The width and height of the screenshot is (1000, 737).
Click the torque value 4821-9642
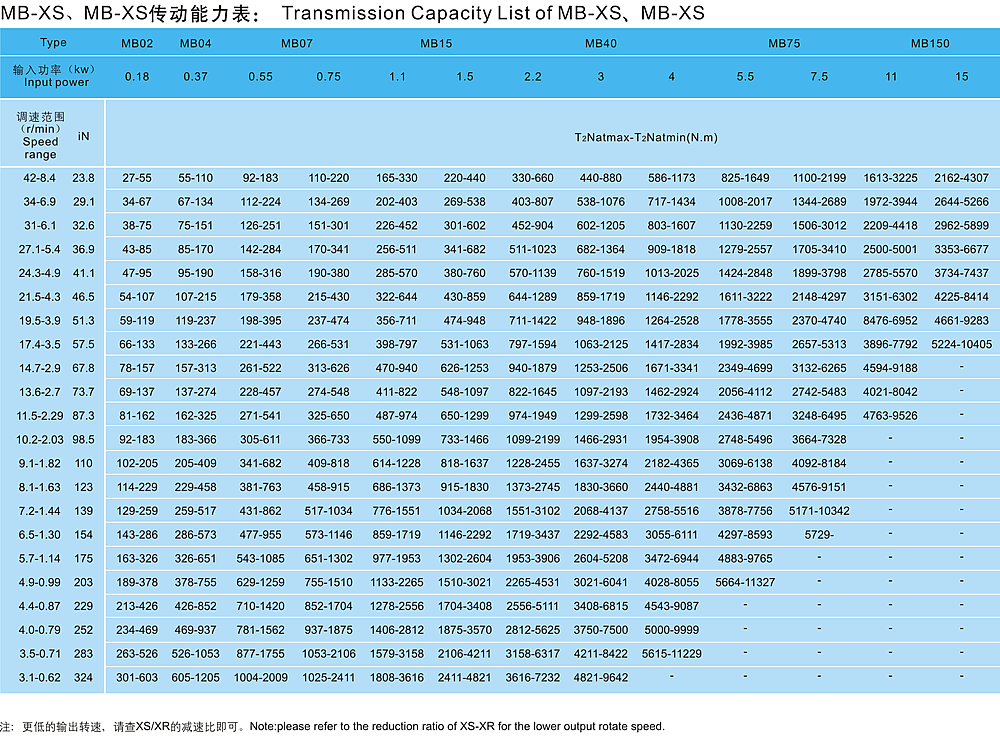coord(600,677)
